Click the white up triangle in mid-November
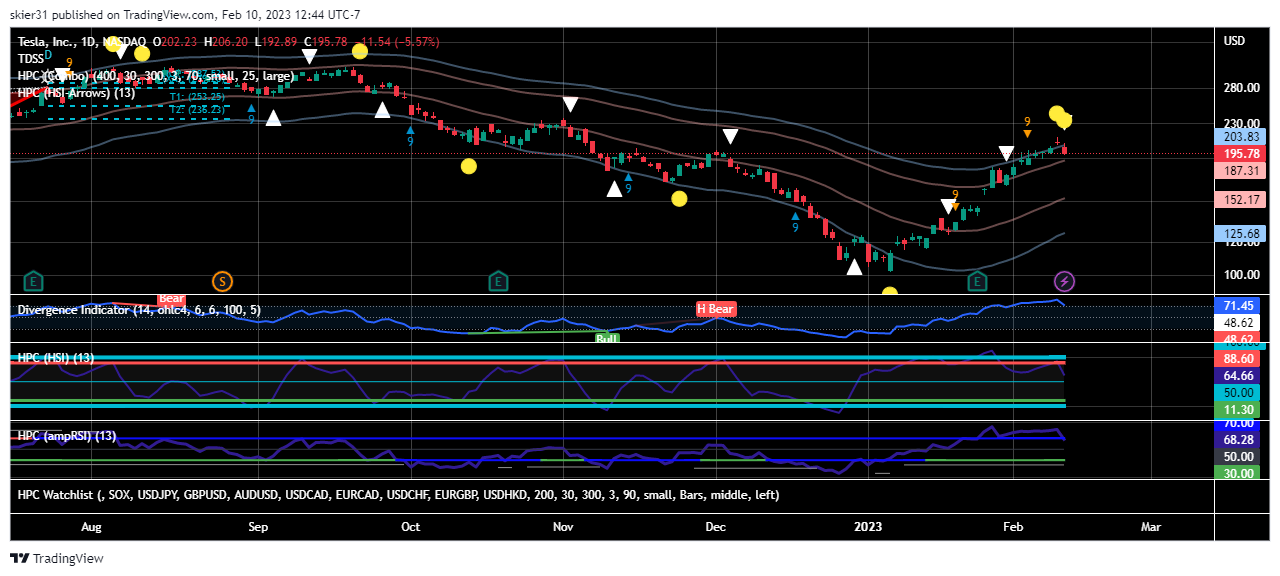Image resolution: width=1280 pixels, height=576 pixels. [614, 188]
